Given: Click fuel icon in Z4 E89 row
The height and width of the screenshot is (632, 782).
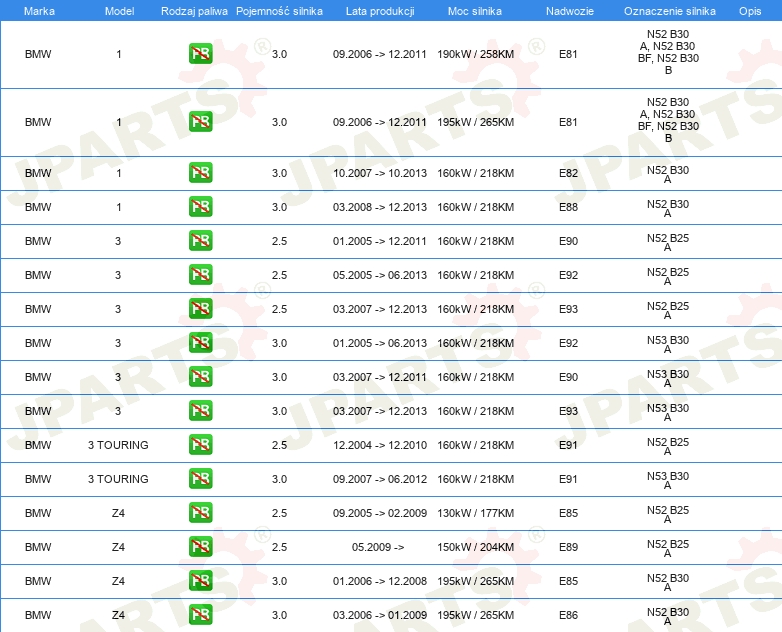Looking at the screenshot, I should (x=200, y=547).
